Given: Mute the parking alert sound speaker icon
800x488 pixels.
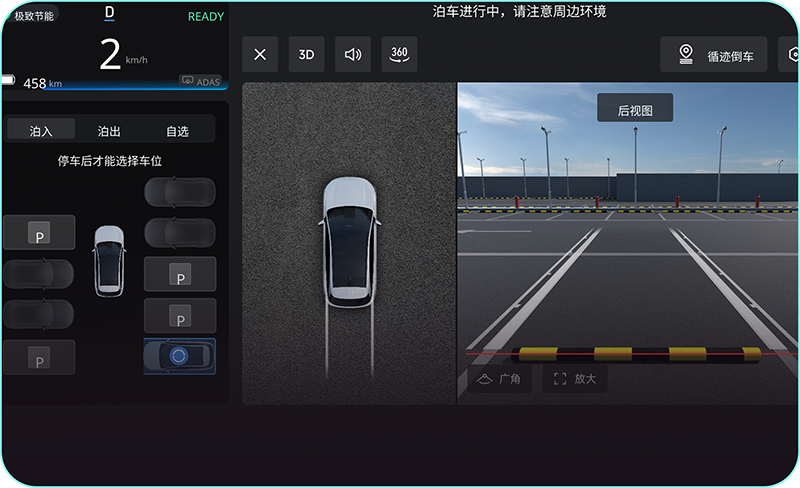Looking at the screenshot, I should 353,55.
